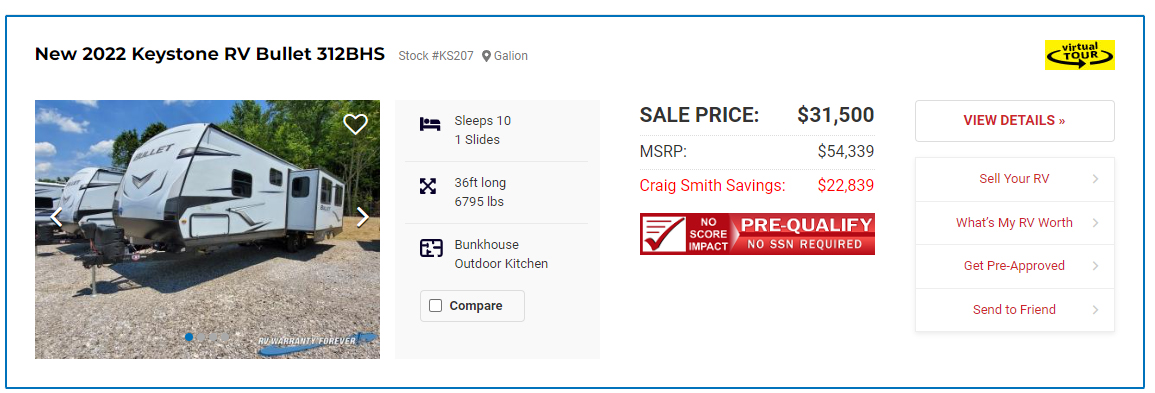Expand What's My RV Worth chevron
The image size is (1155, 393).
coord(1095,222)
